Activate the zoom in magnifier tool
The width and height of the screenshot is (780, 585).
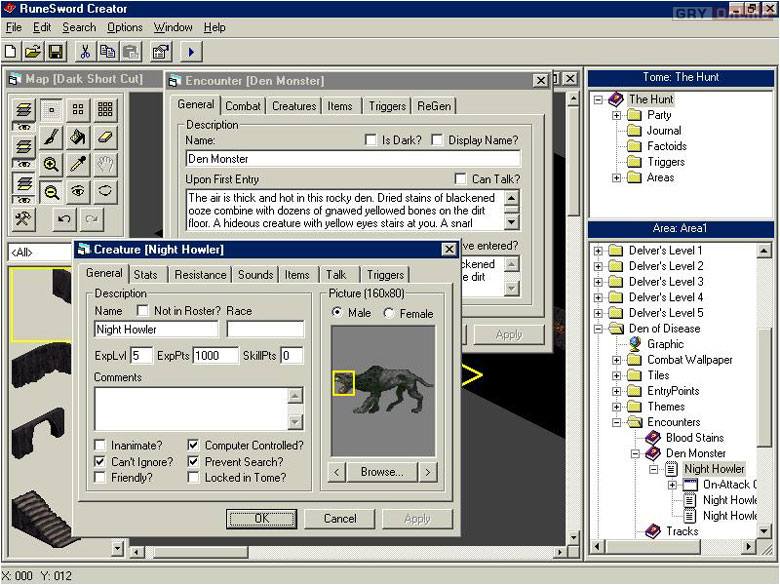point(51,164)
